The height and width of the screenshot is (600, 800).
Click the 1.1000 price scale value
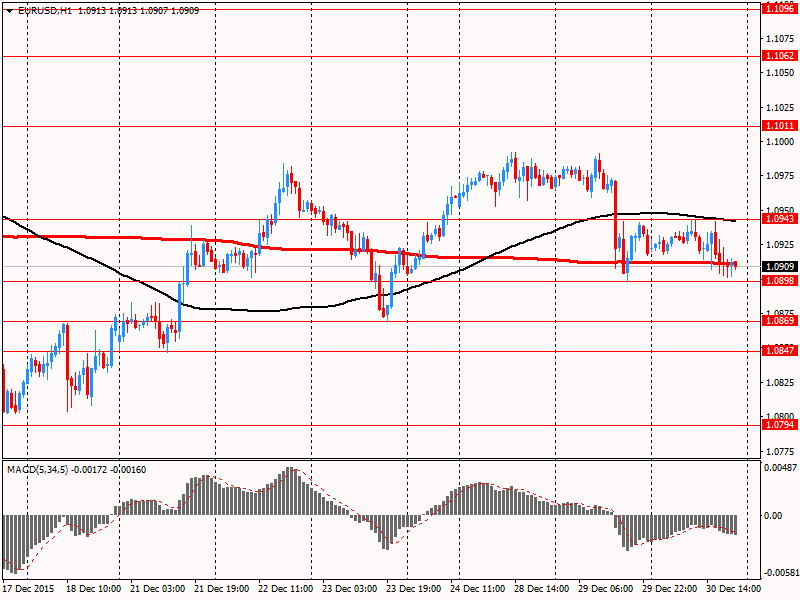(x=780, y=141)
